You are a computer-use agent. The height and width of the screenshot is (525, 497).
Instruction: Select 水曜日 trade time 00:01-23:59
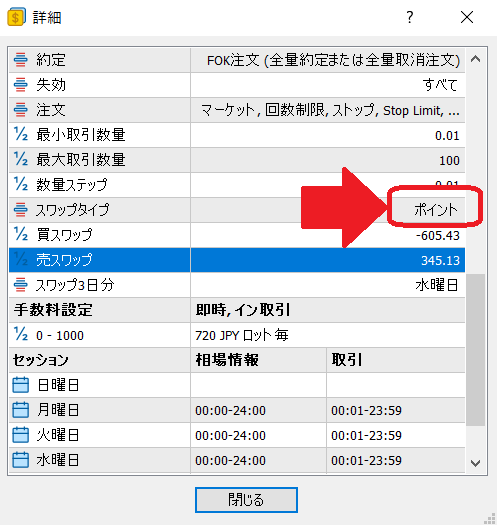[366, 461]
